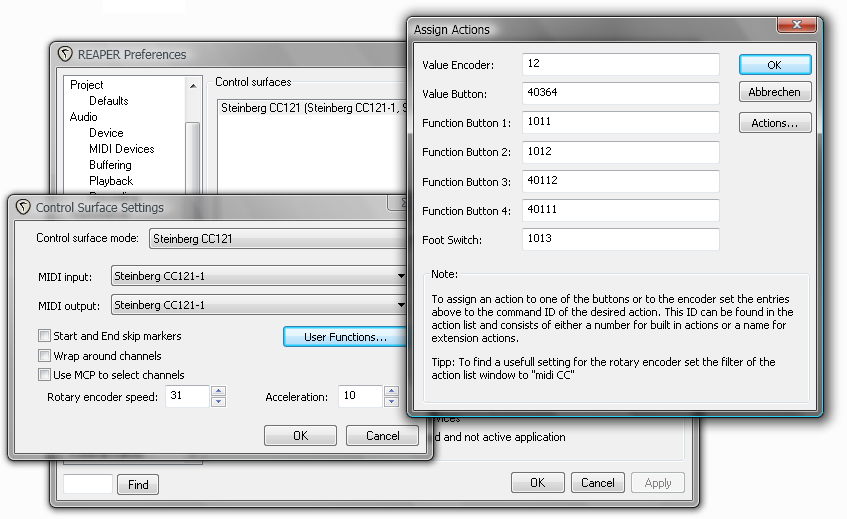Open the Actions... list button
Image resolution: width=847 pixels, height=519 pixels.
(775, 123)
